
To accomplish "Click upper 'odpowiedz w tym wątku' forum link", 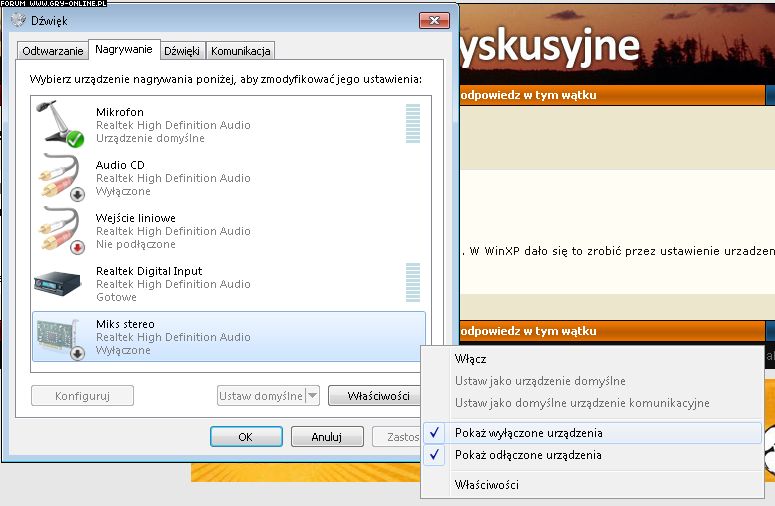I will [528, 95].
